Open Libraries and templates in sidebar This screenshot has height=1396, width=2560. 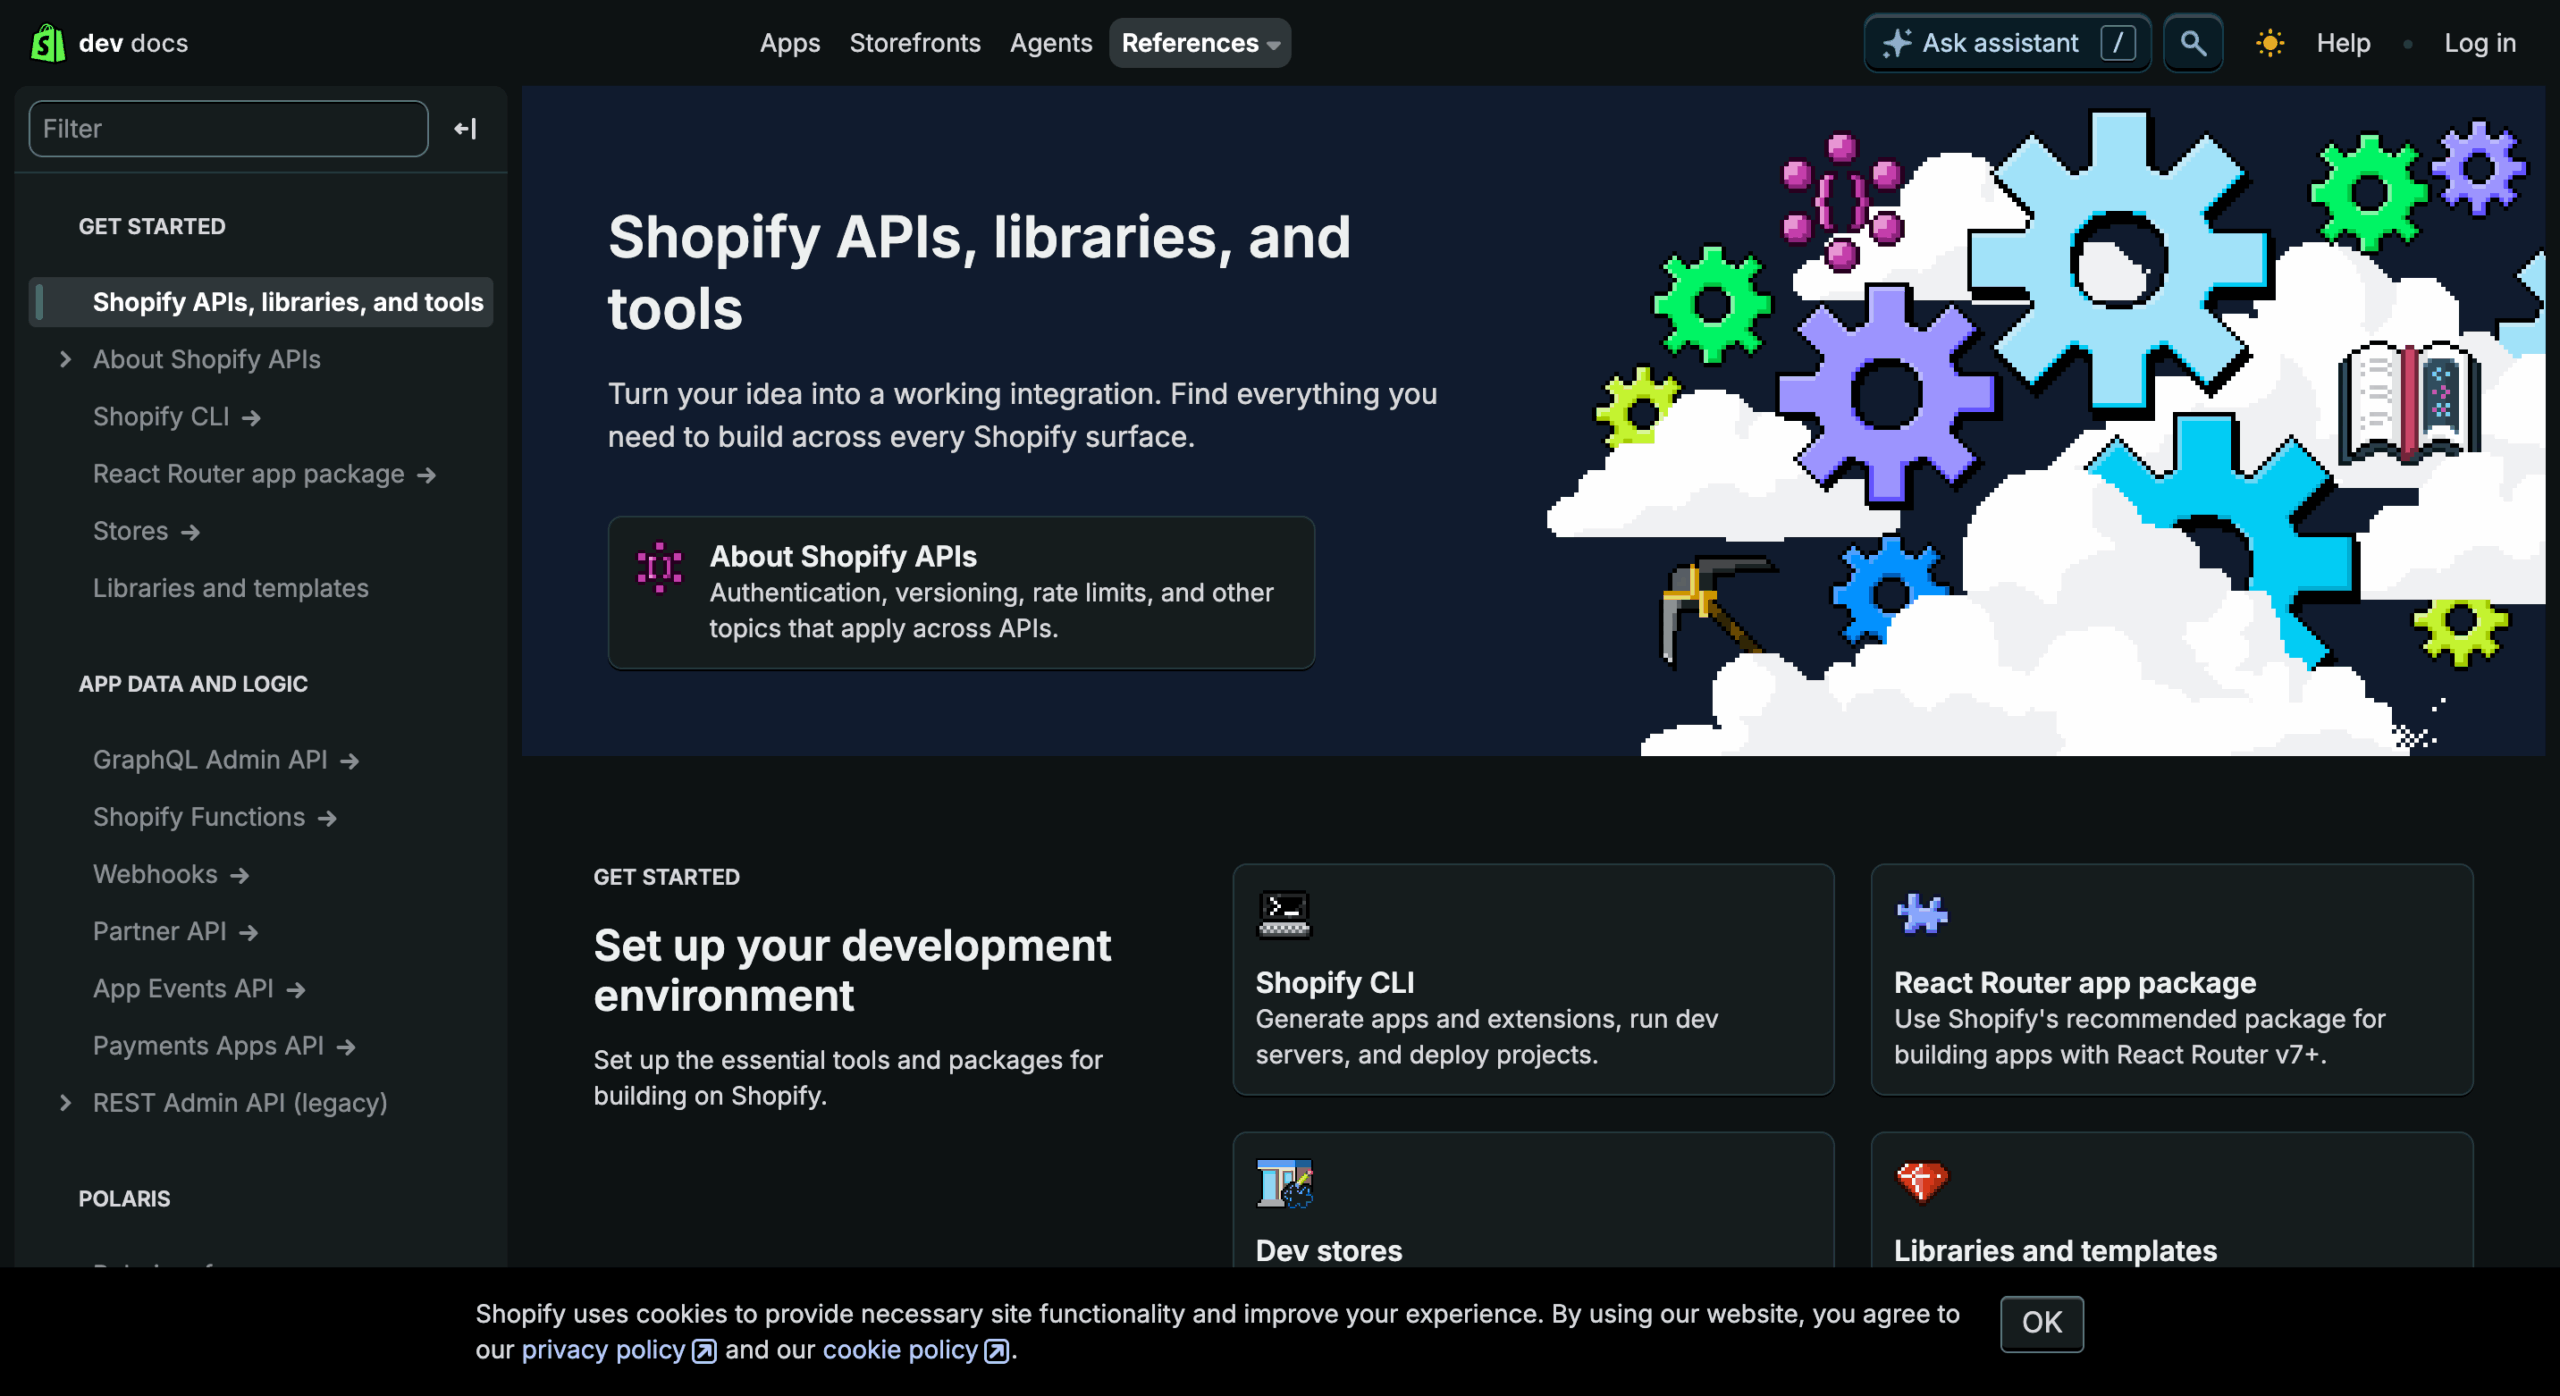pyautogui.click(x=231, y=588)
